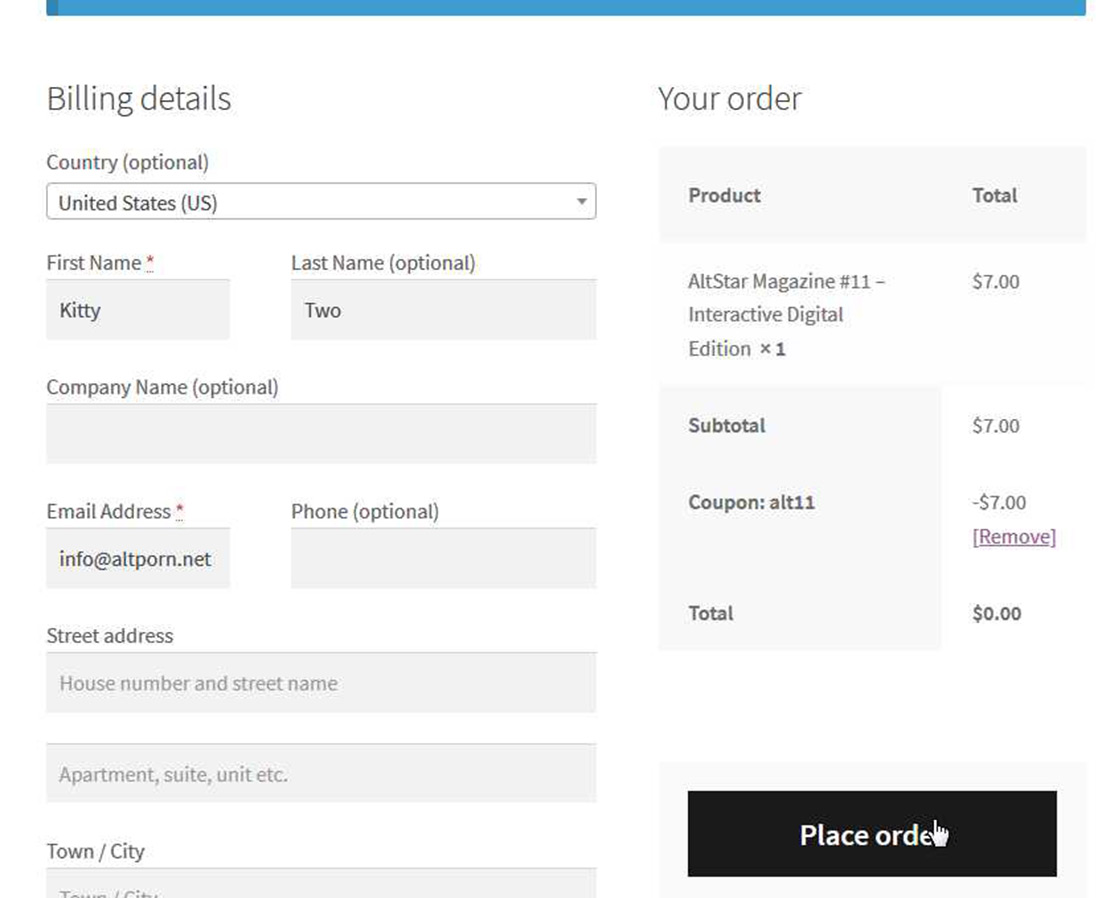
Task: Click the Subtotal row label
Action: pyautogui.click(x=726, y=426)
